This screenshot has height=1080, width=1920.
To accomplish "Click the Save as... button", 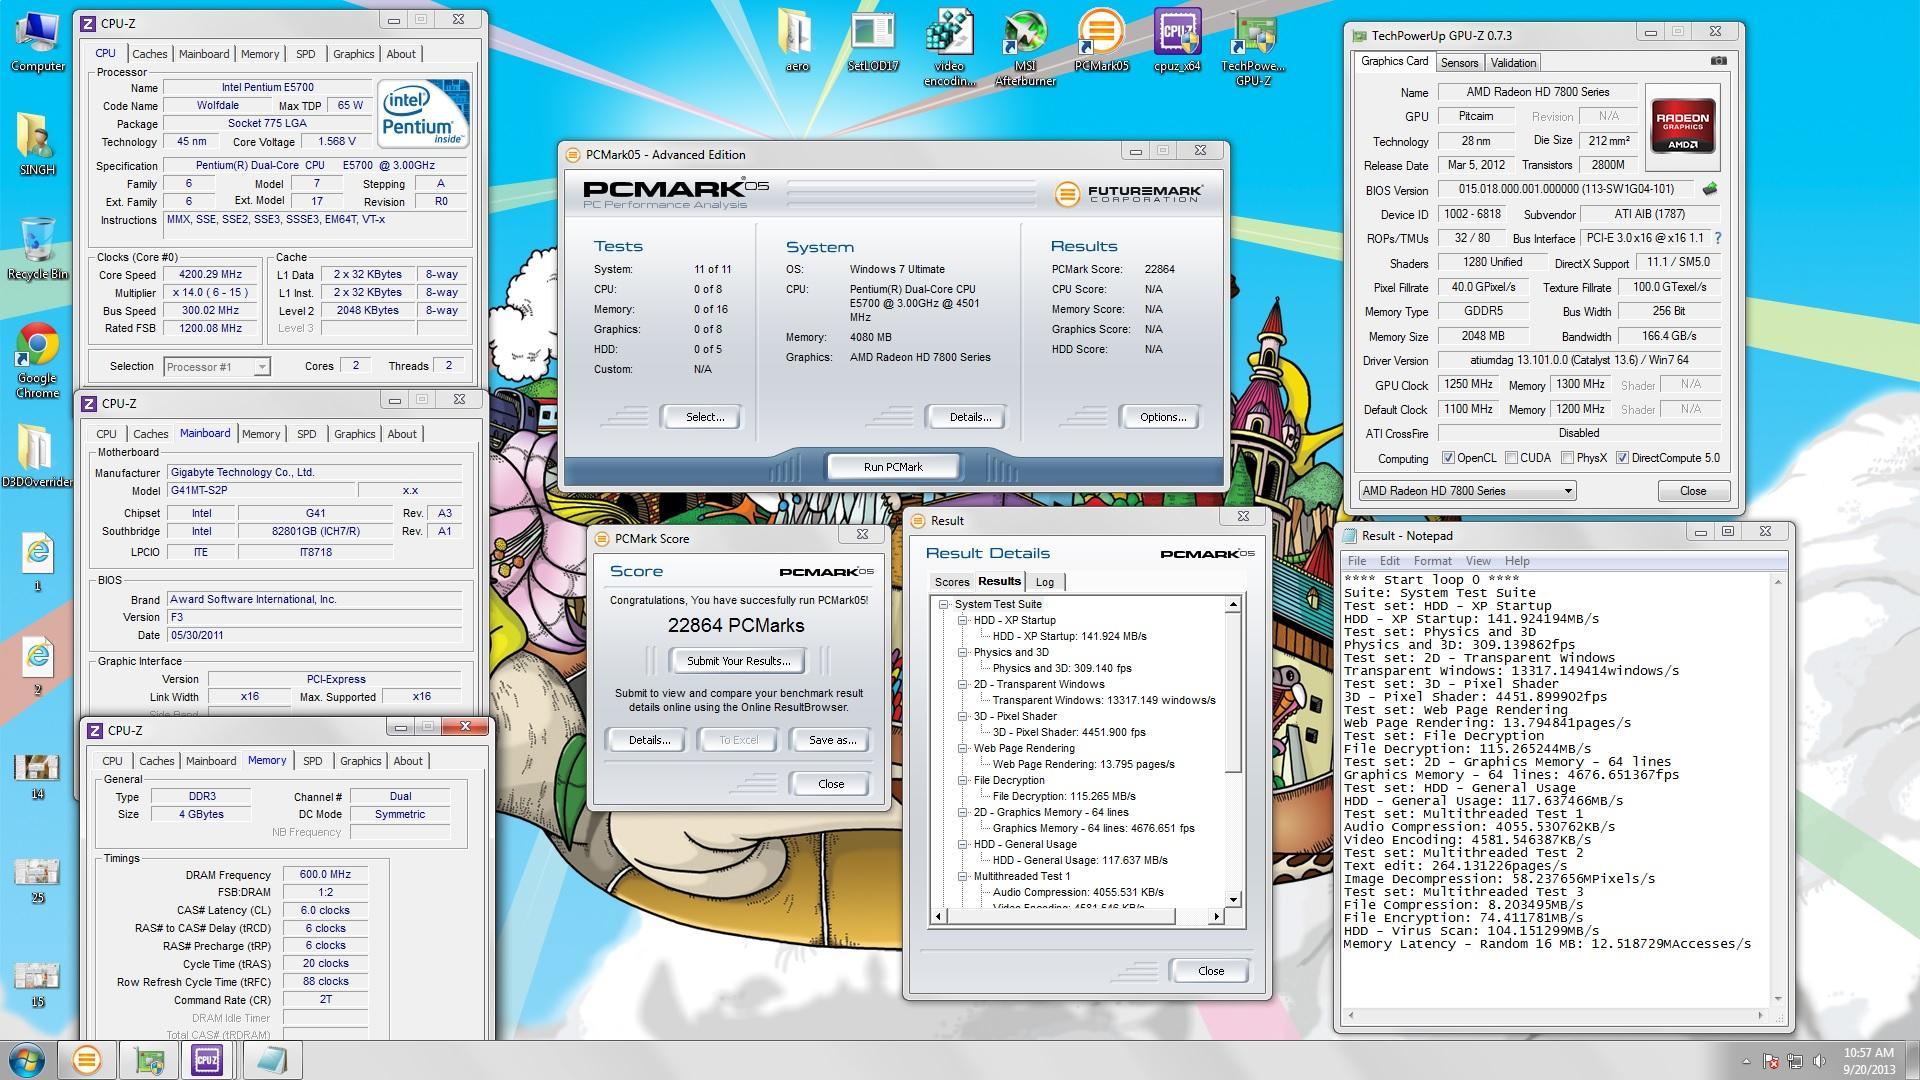I will pos(832,740).
